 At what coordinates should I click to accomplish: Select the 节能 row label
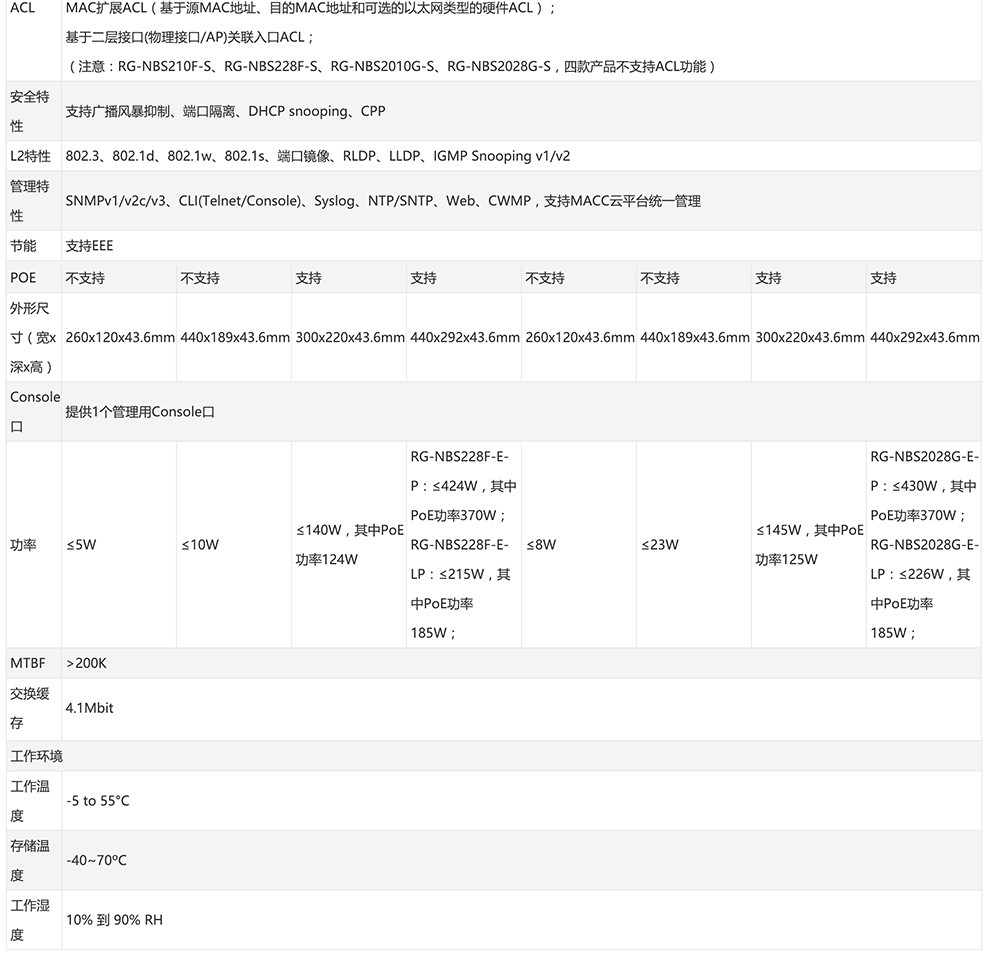(23, 246)
